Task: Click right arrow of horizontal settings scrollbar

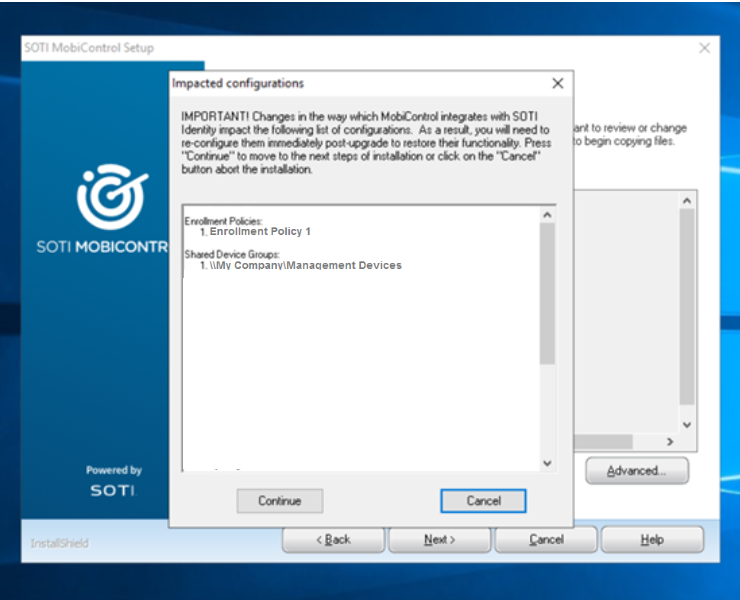Action: pos(670,441)
